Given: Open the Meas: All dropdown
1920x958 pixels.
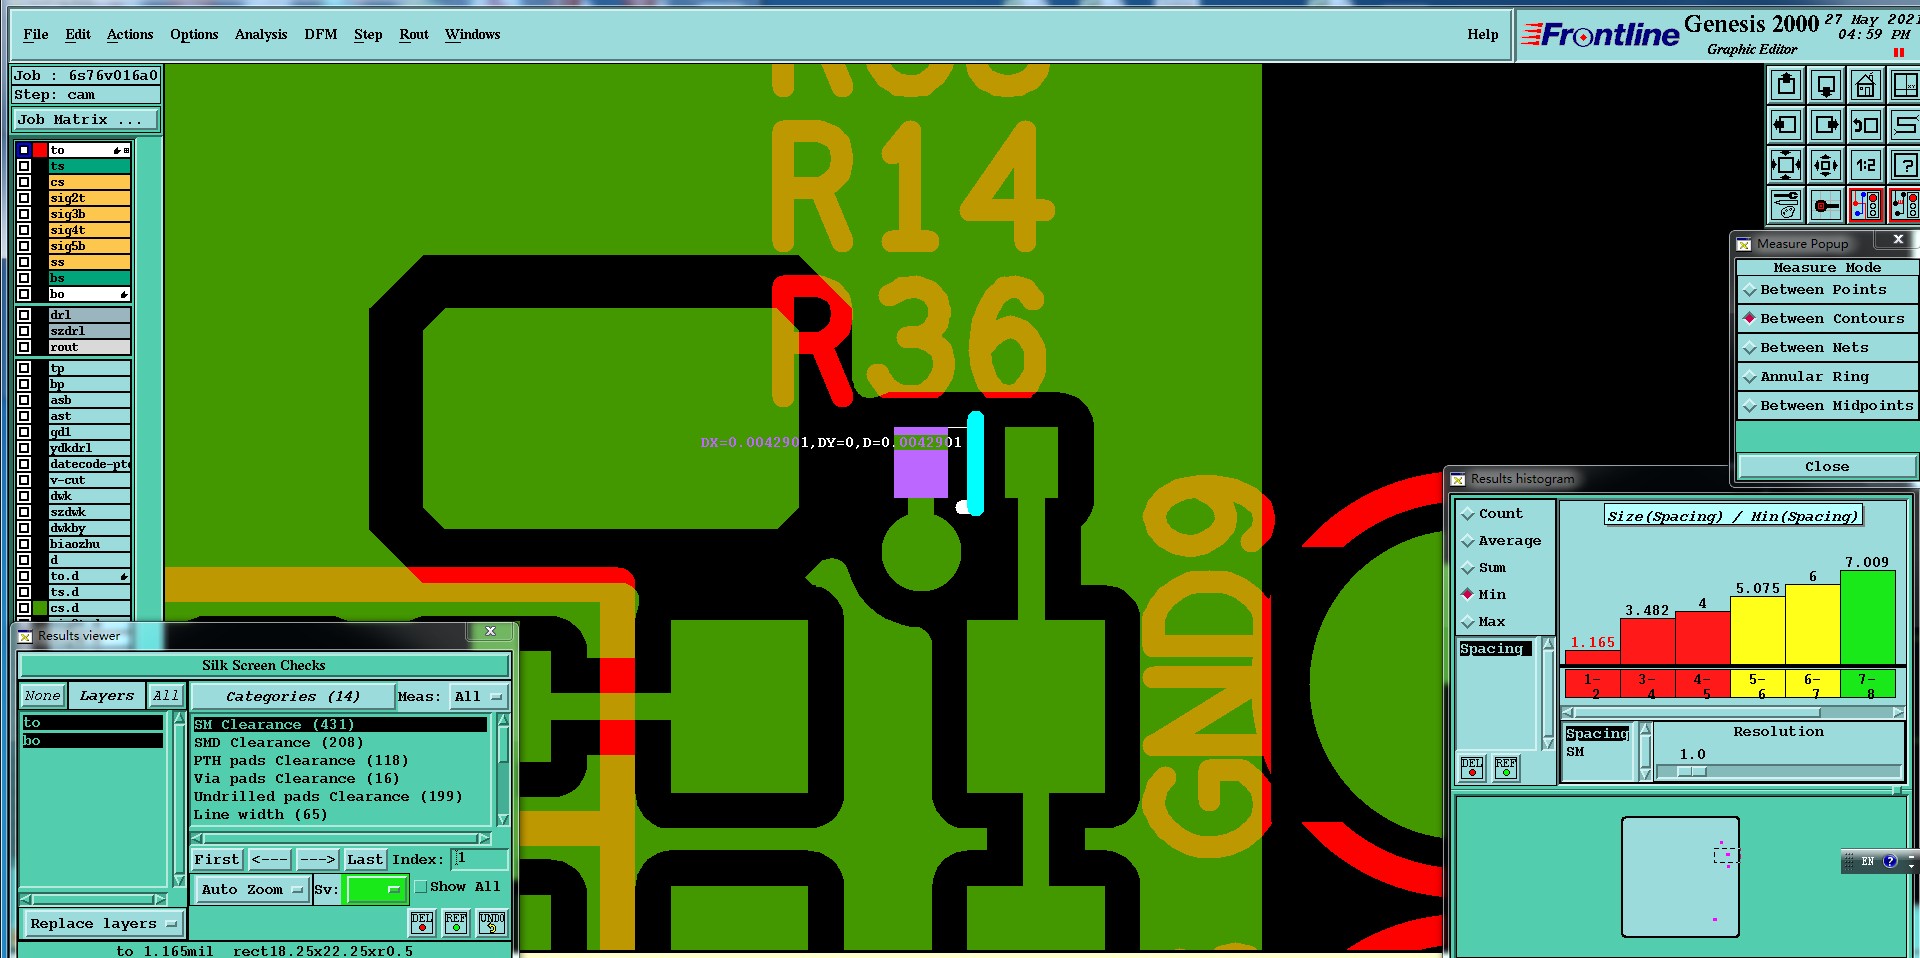Looking at the screenshot, I should 479,697.
